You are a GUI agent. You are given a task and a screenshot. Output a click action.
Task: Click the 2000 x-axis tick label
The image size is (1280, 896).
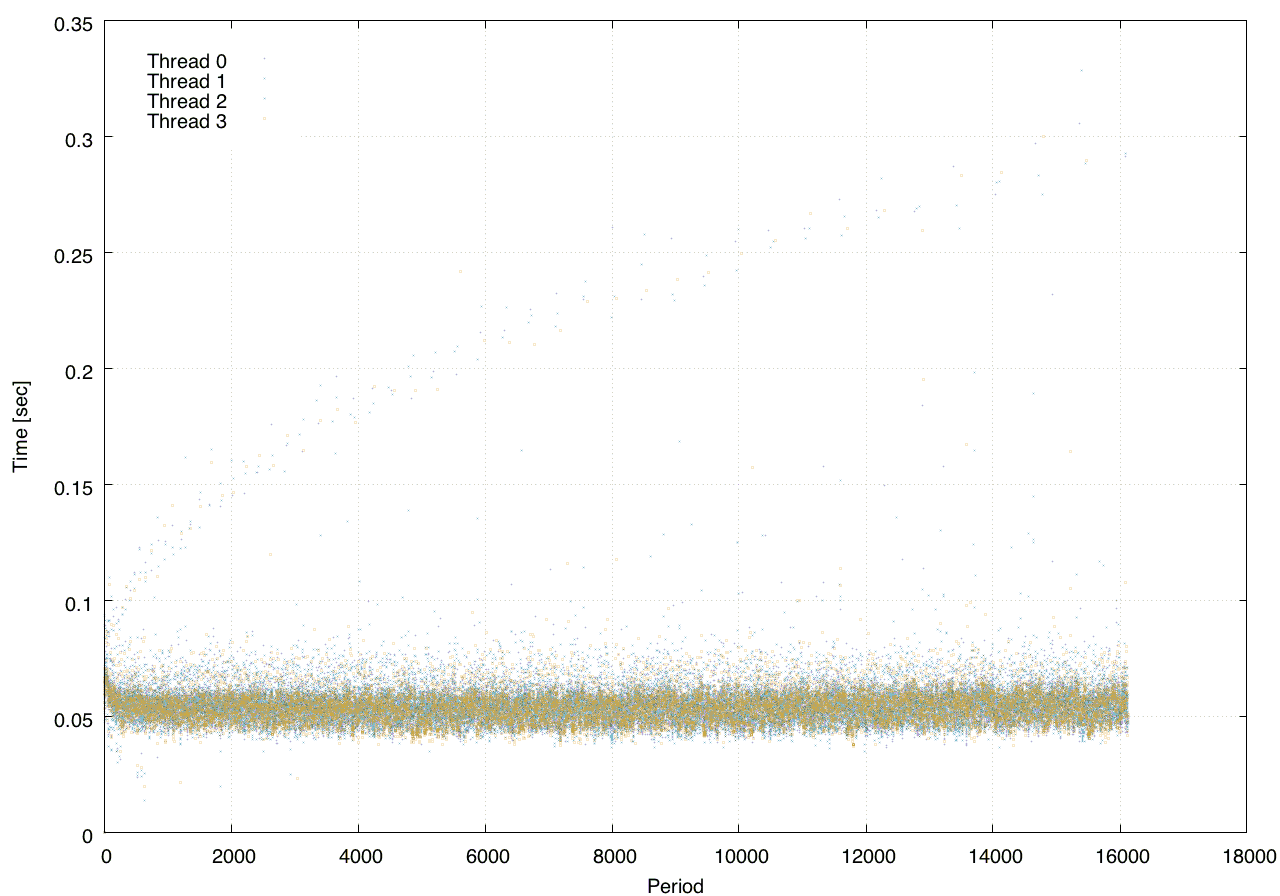coord(232,856)
